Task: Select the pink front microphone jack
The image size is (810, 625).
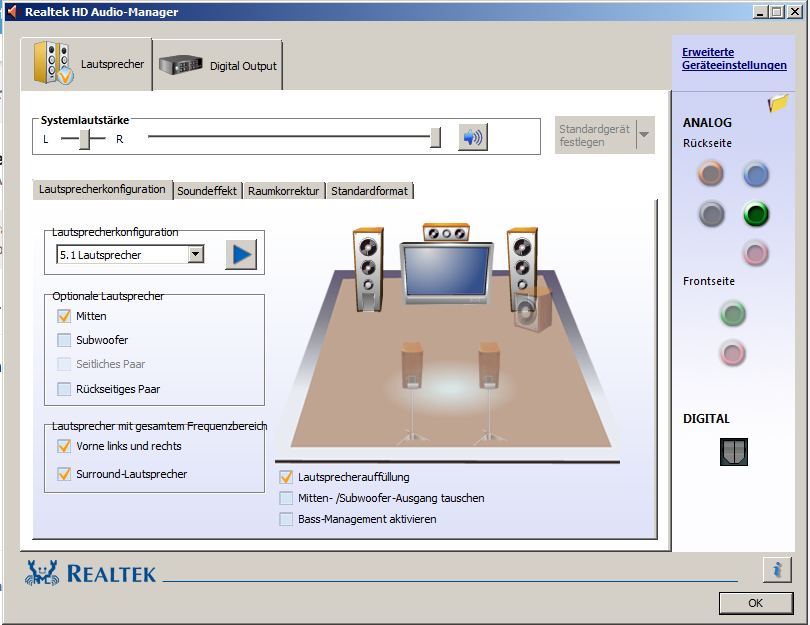Action: (733, 352)
